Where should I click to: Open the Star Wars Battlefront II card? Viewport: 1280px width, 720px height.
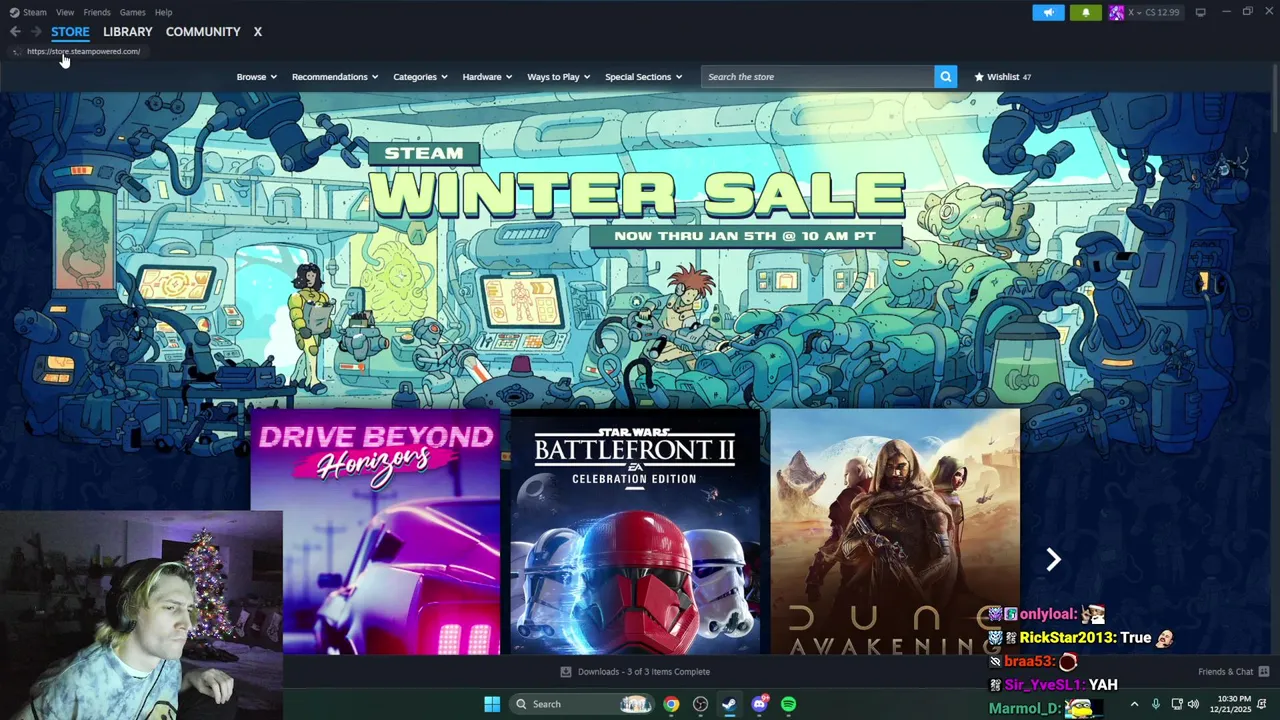(x=635, y=531)
